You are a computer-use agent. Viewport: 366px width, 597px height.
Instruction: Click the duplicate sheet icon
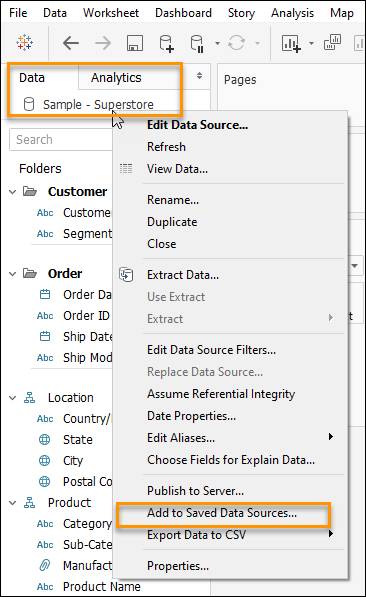[x=332, y=42]
